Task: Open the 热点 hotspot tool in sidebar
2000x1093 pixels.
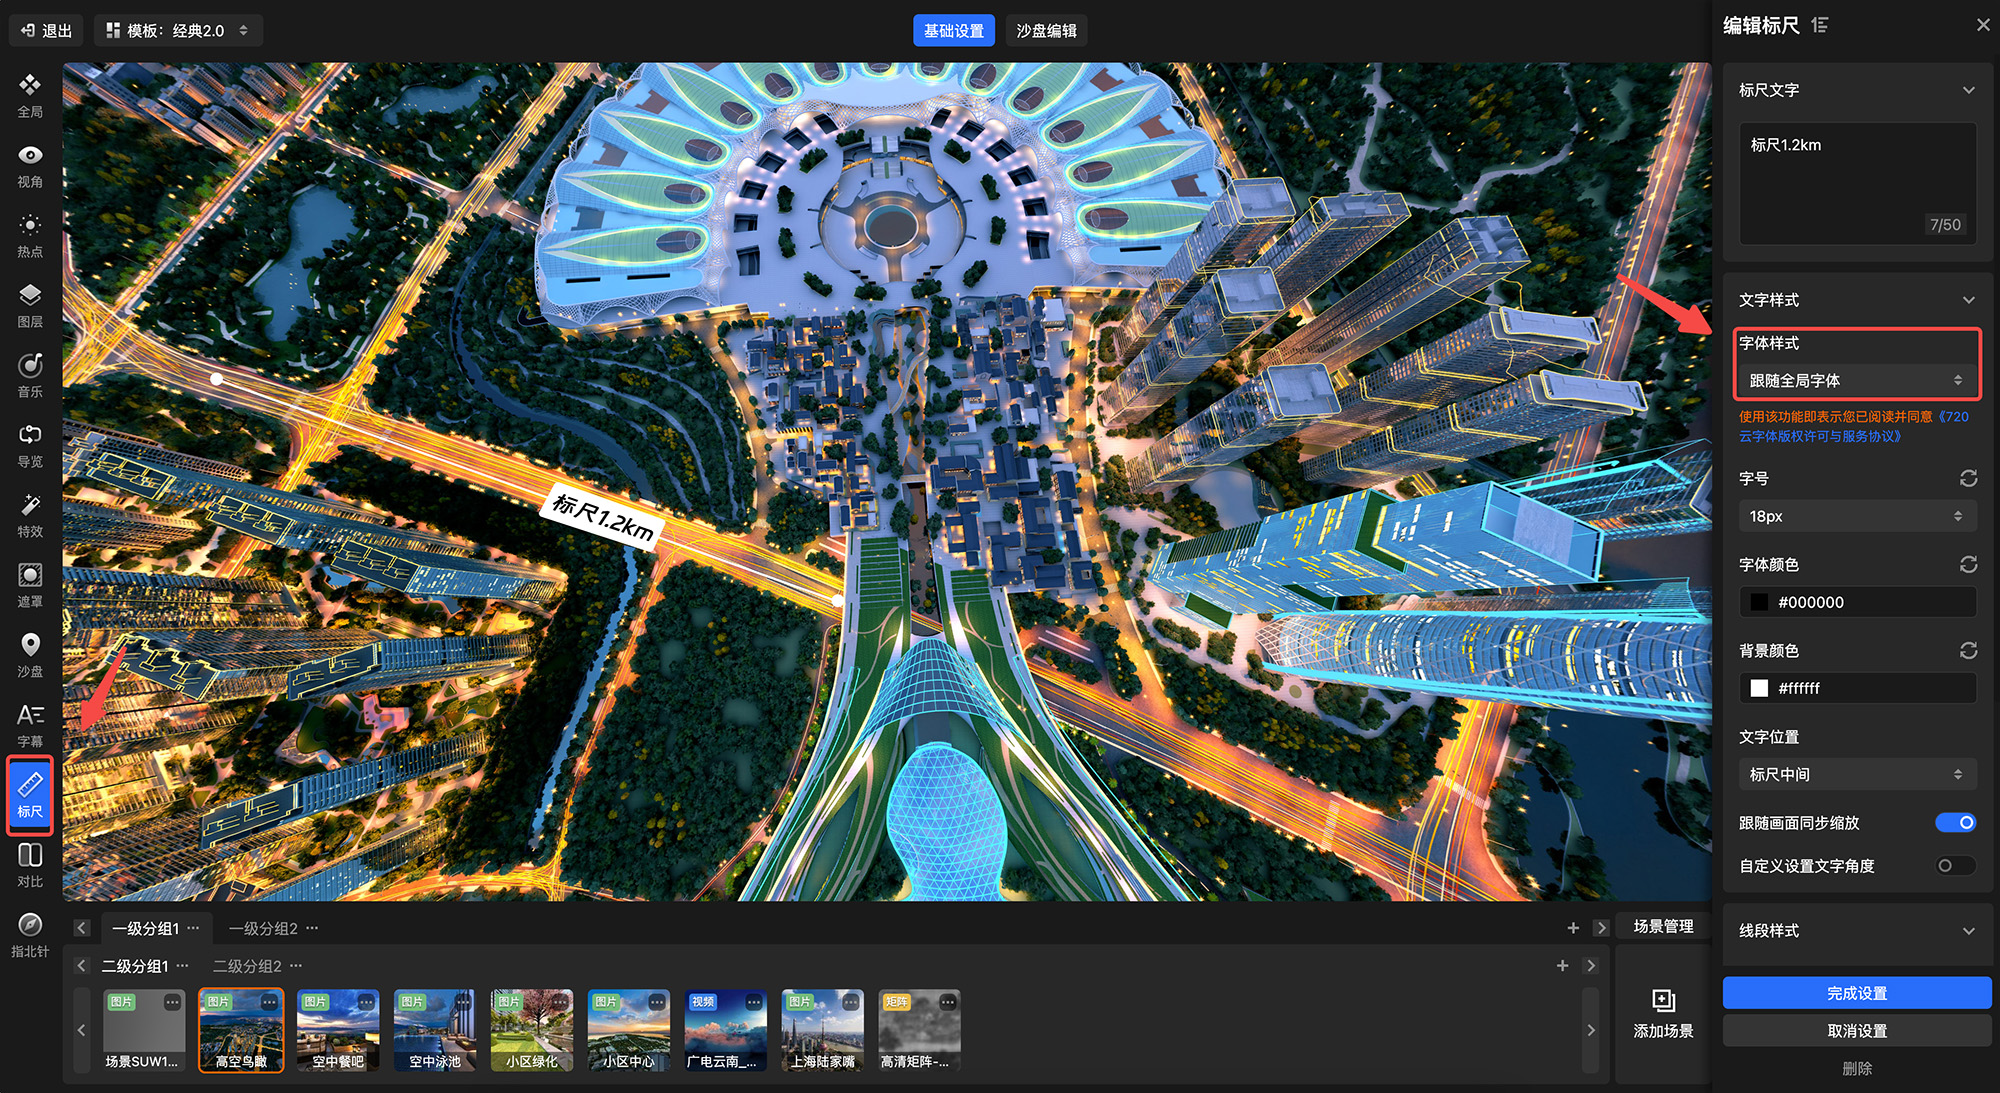Action: 30,226
